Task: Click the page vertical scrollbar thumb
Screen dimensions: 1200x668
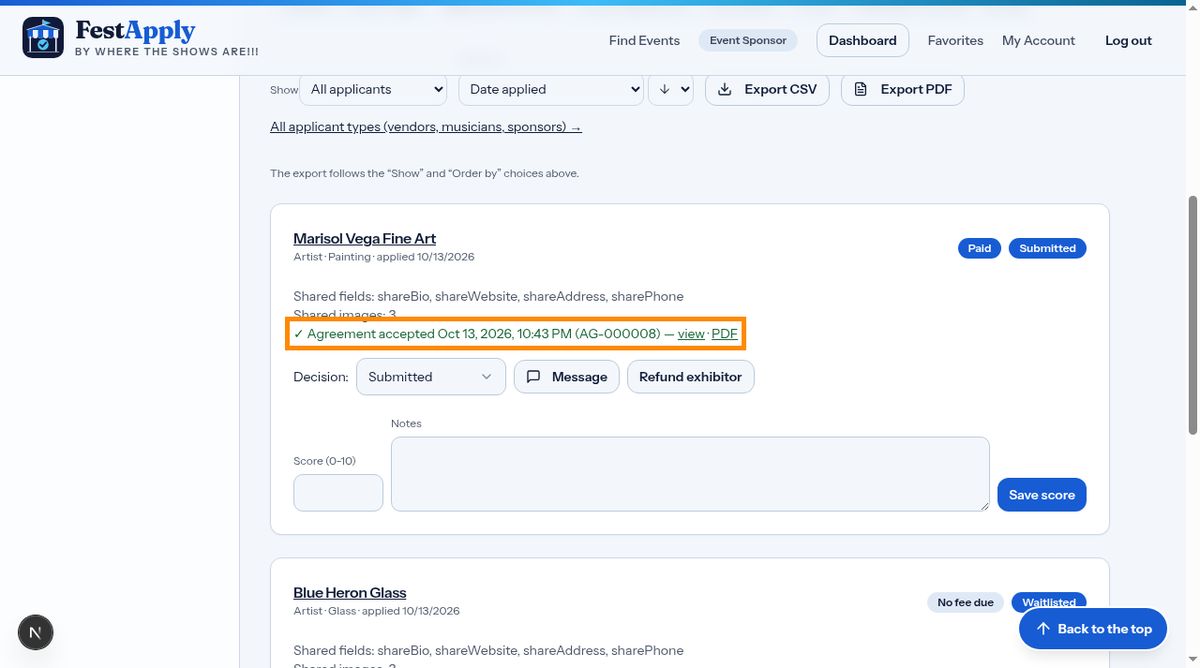Action: (x=1192, y=315)
